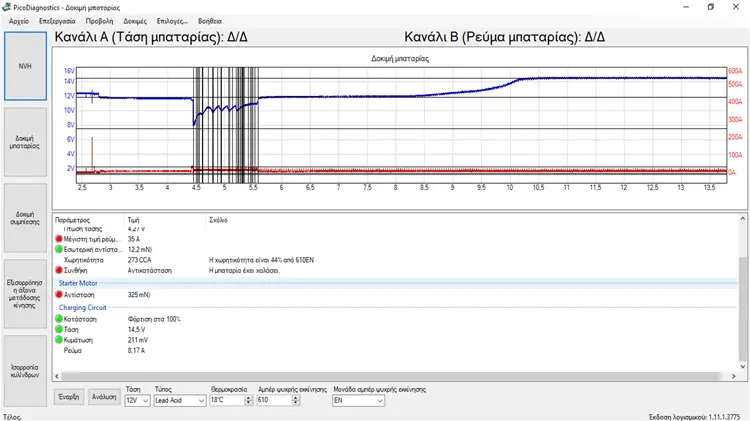Open the Ισορροπία κυλίνδρων sidebar test
Screen dimensions: 750x421
coord(25,371)
